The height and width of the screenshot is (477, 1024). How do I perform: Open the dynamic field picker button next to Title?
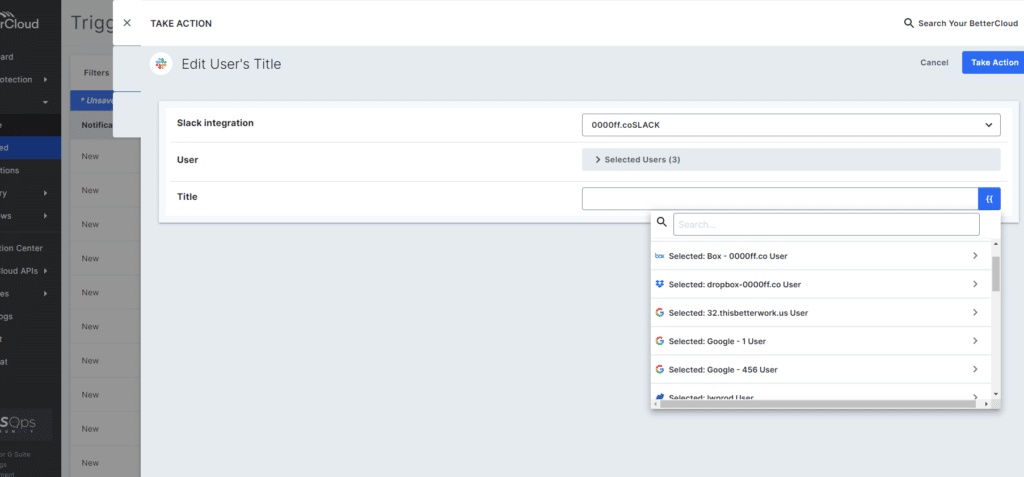[x=989, y=199]
